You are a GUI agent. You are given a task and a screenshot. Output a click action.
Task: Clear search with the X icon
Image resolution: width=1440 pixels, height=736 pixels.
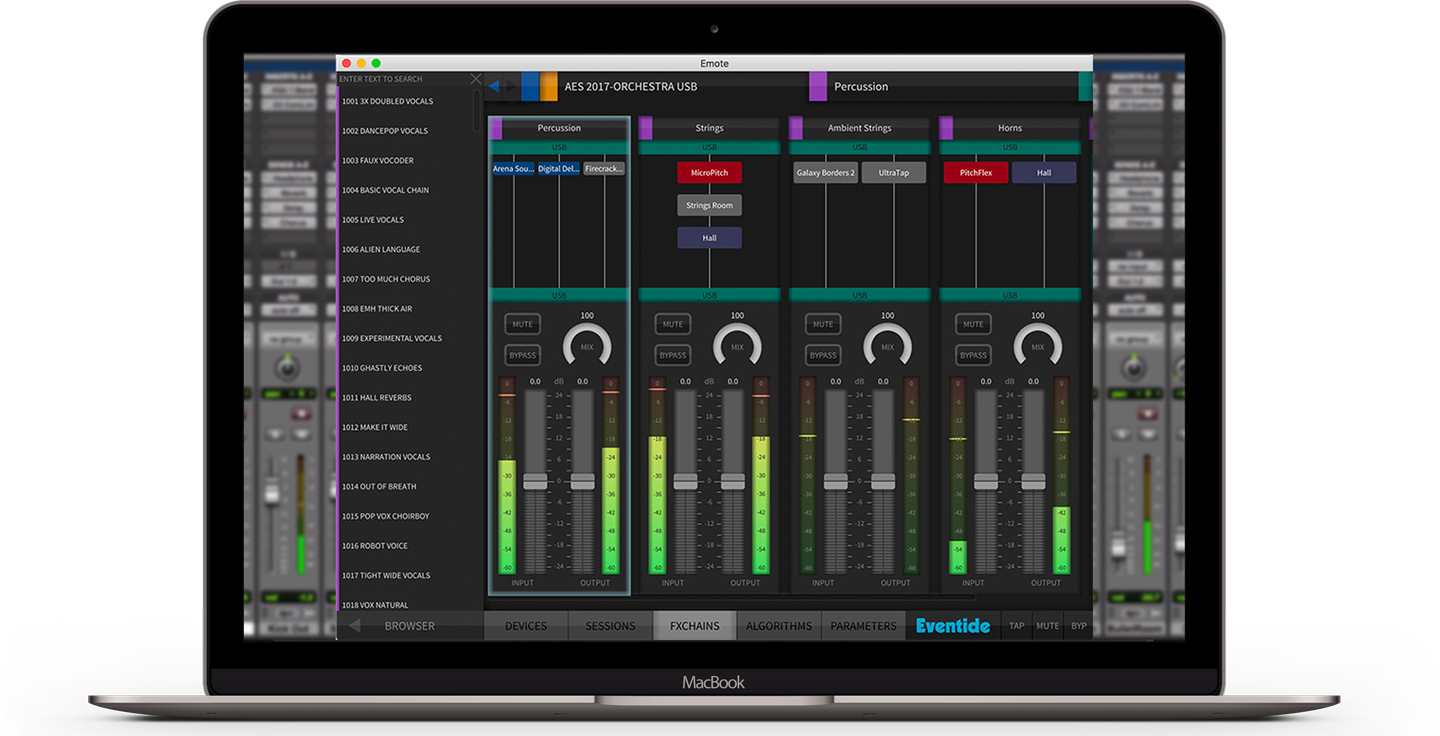(476, 79)
